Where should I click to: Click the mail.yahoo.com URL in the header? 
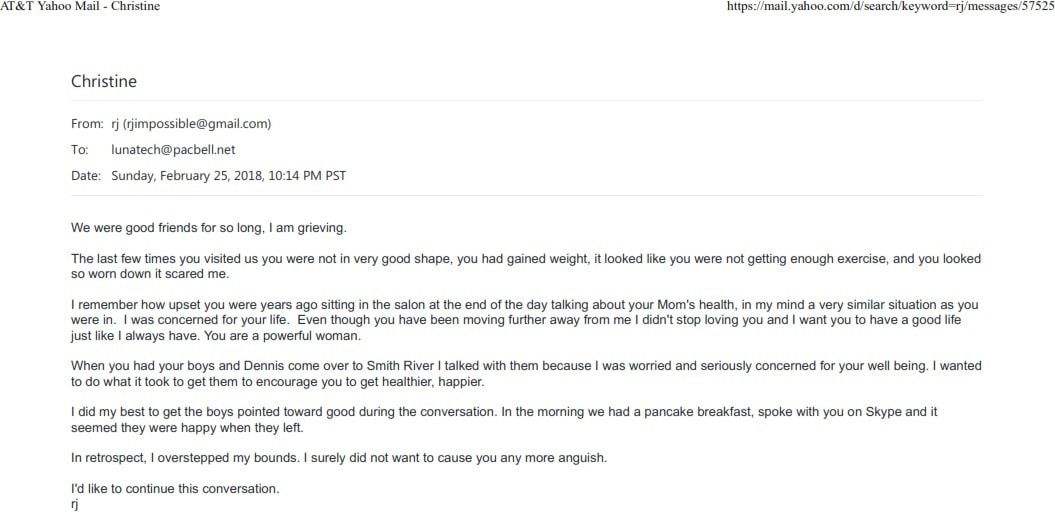point(890,7)
